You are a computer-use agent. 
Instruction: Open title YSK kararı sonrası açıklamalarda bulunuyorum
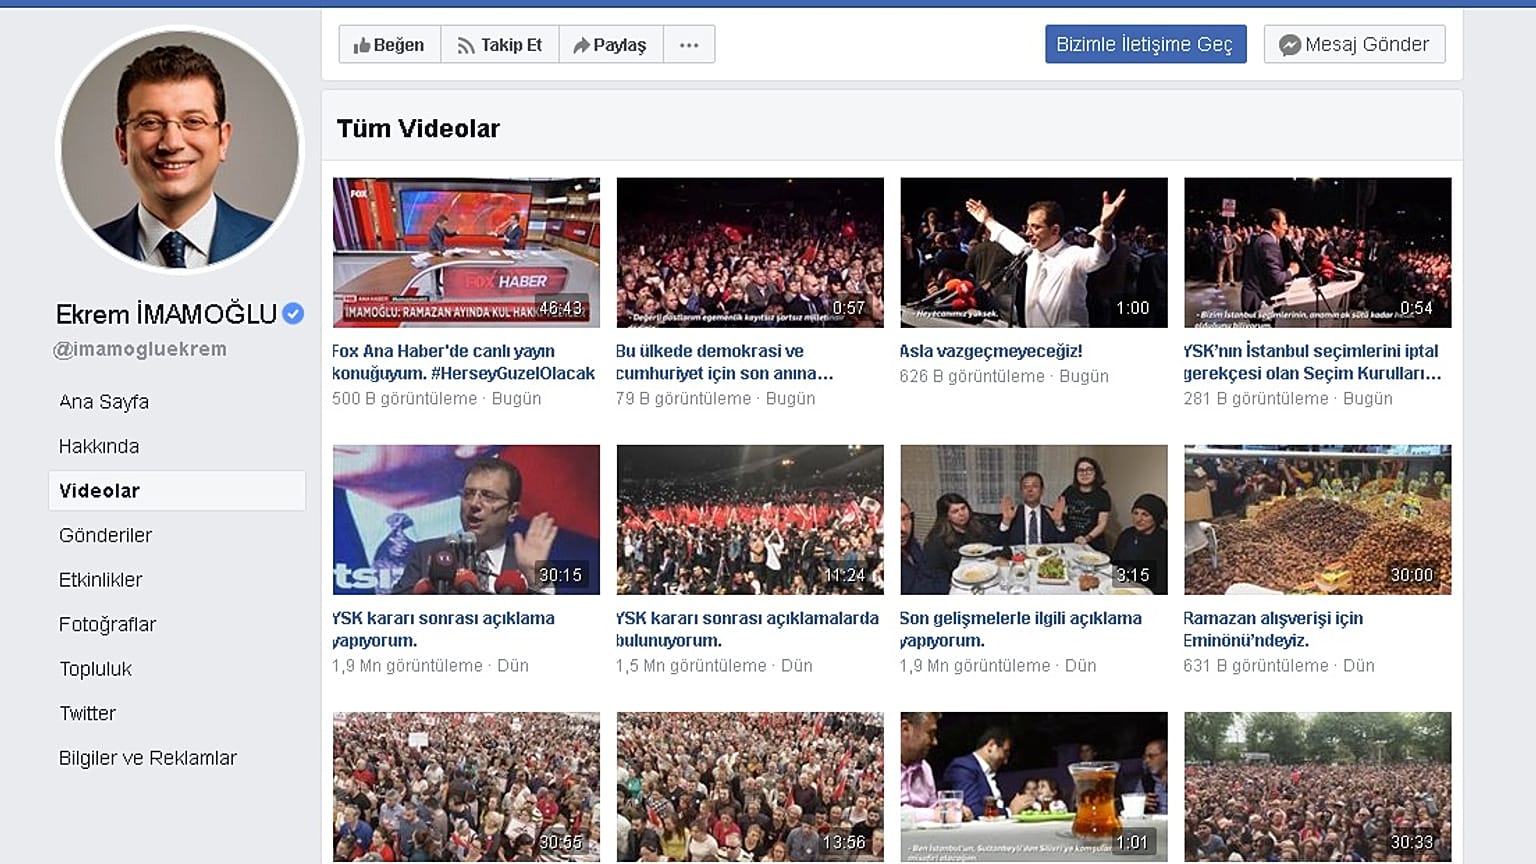(747, 629)
